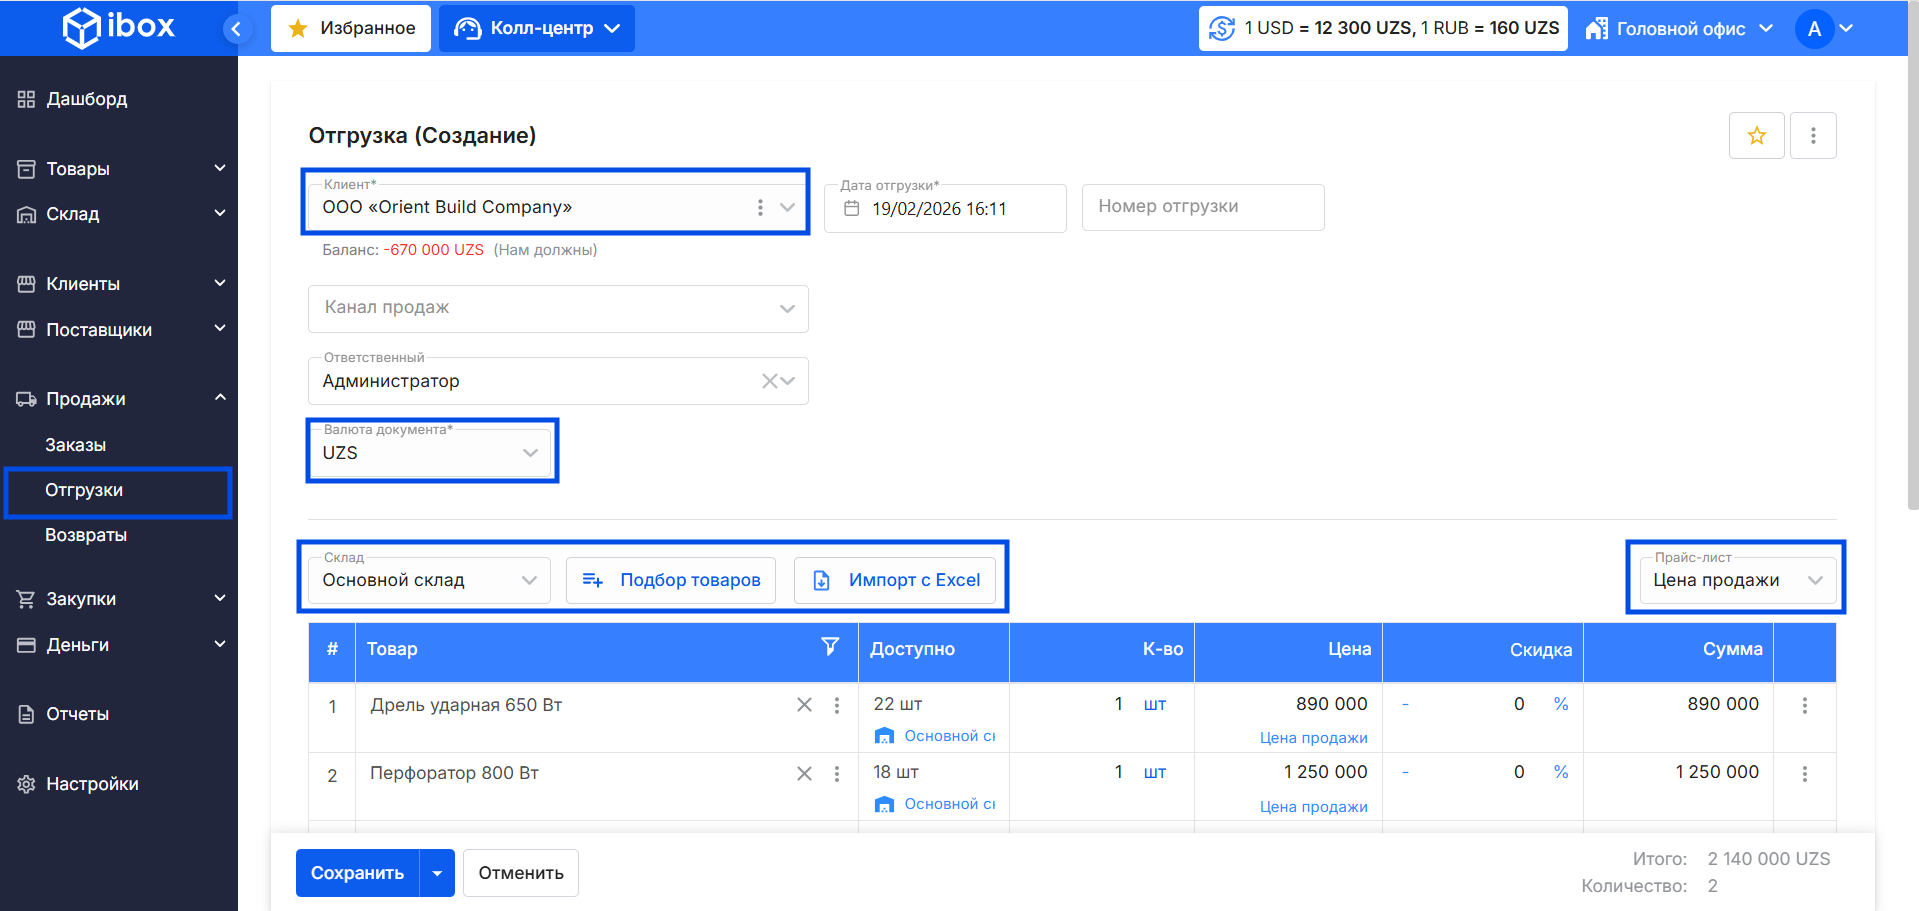Open client options three-dot menu
Screen dimensions: 1919x911
tap(760, 207)
